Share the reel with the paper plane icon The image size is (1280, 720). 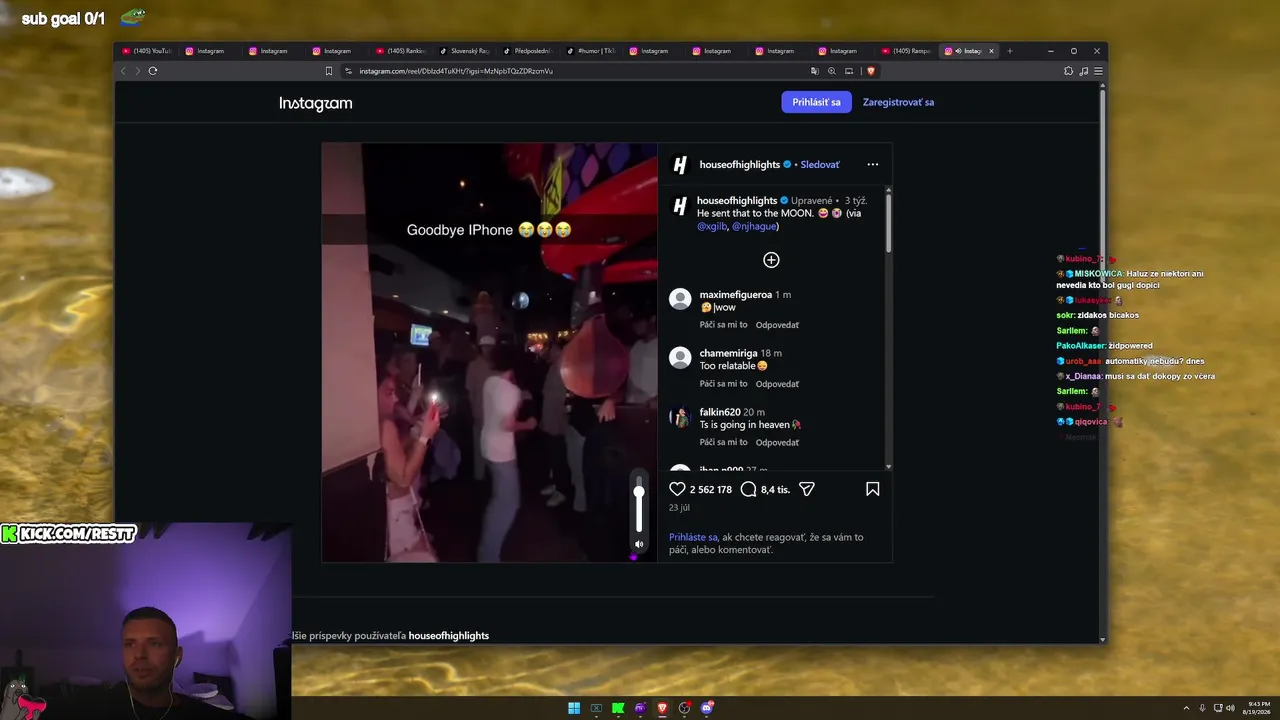click(x=807, y=489)
